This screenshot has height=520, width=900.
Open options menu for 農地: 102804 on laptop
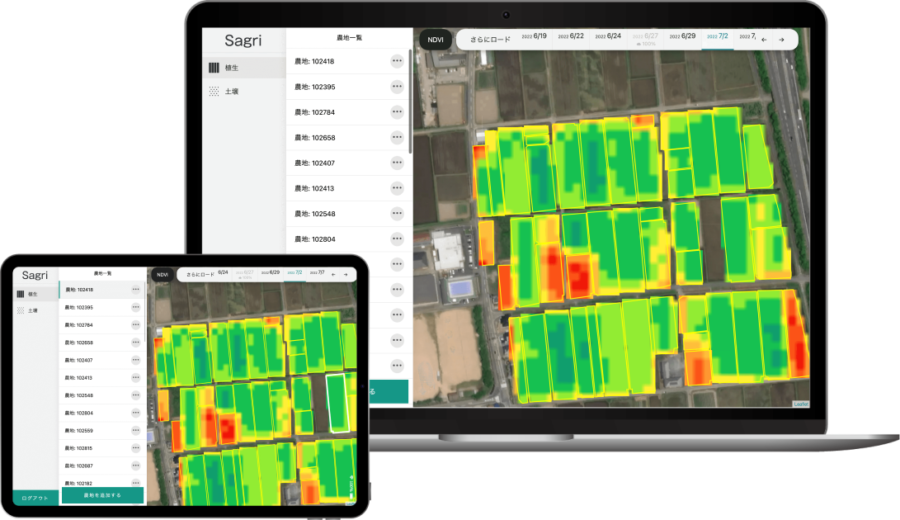pos(397,238)
